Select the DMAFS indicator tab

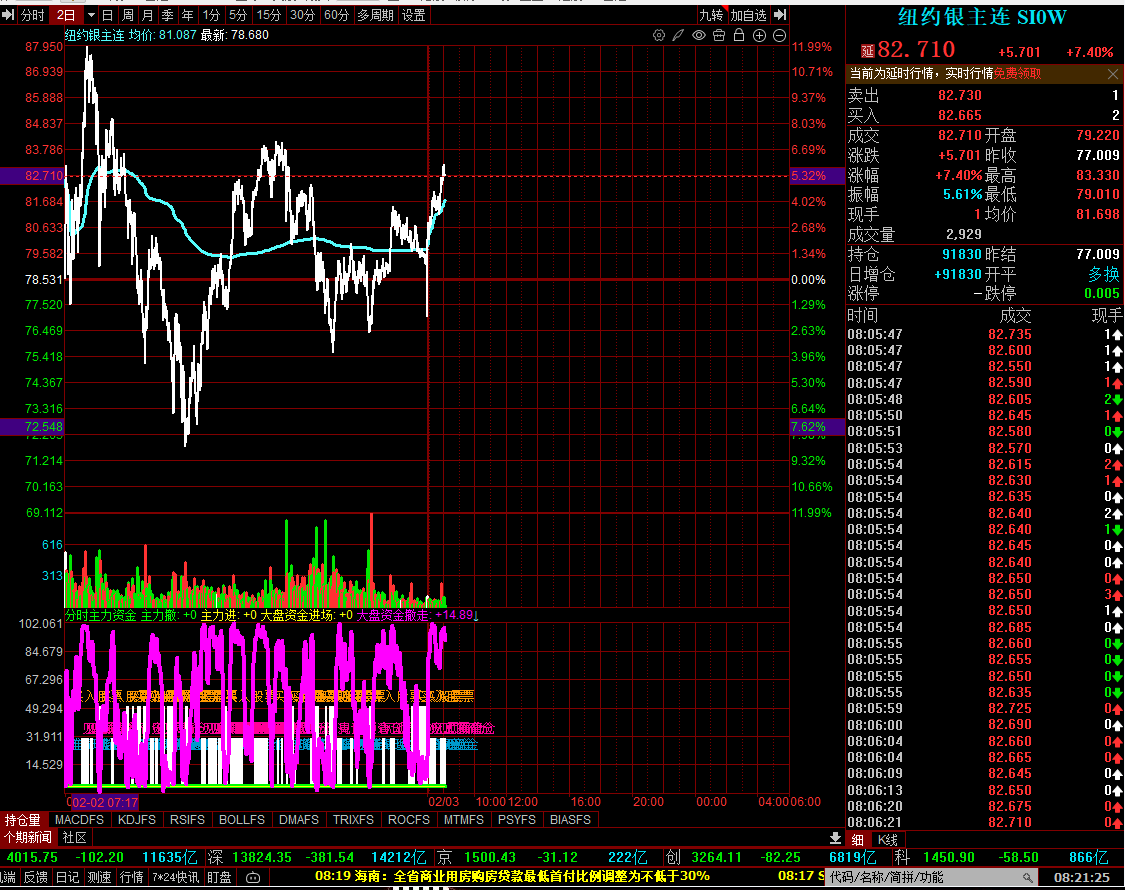298,819
